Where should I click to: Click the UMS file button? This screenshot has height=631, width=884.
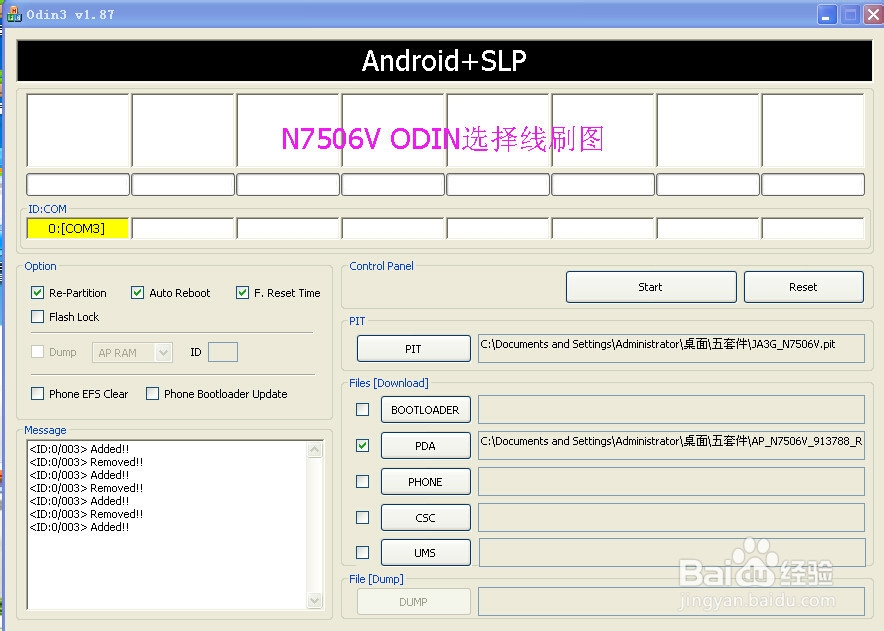426,553
